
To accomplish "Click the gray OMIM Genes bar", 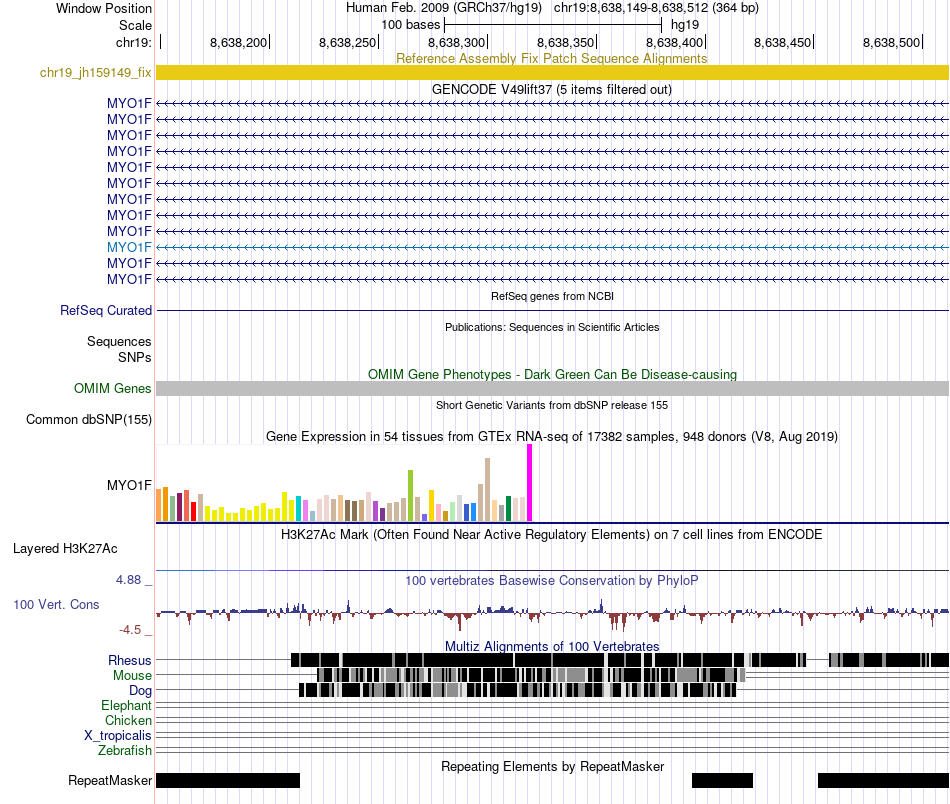I will click(x=552, y=388).
